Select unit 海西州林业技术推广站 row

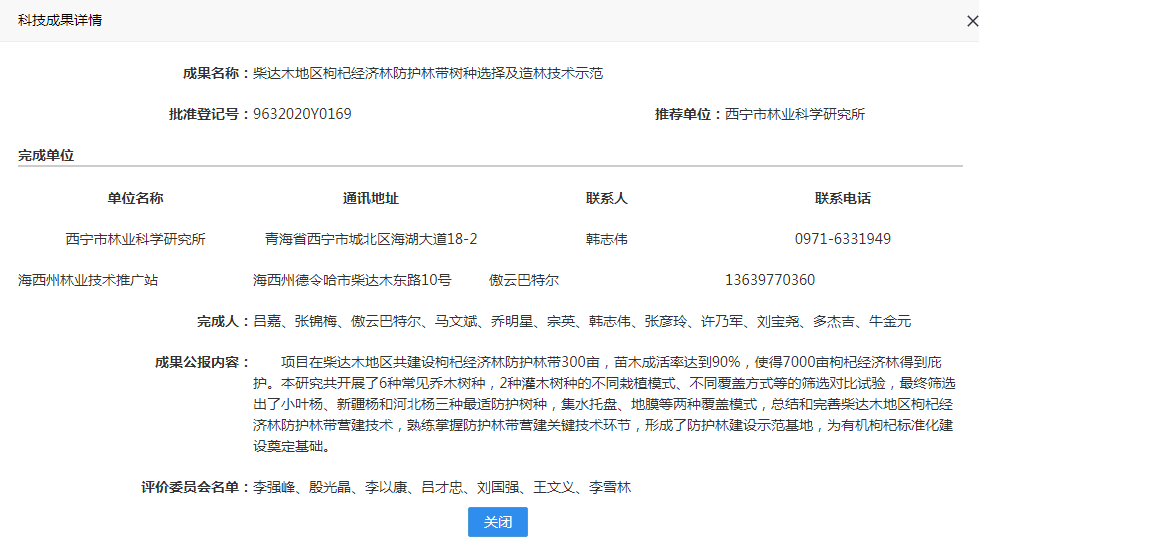pos(88,280)
